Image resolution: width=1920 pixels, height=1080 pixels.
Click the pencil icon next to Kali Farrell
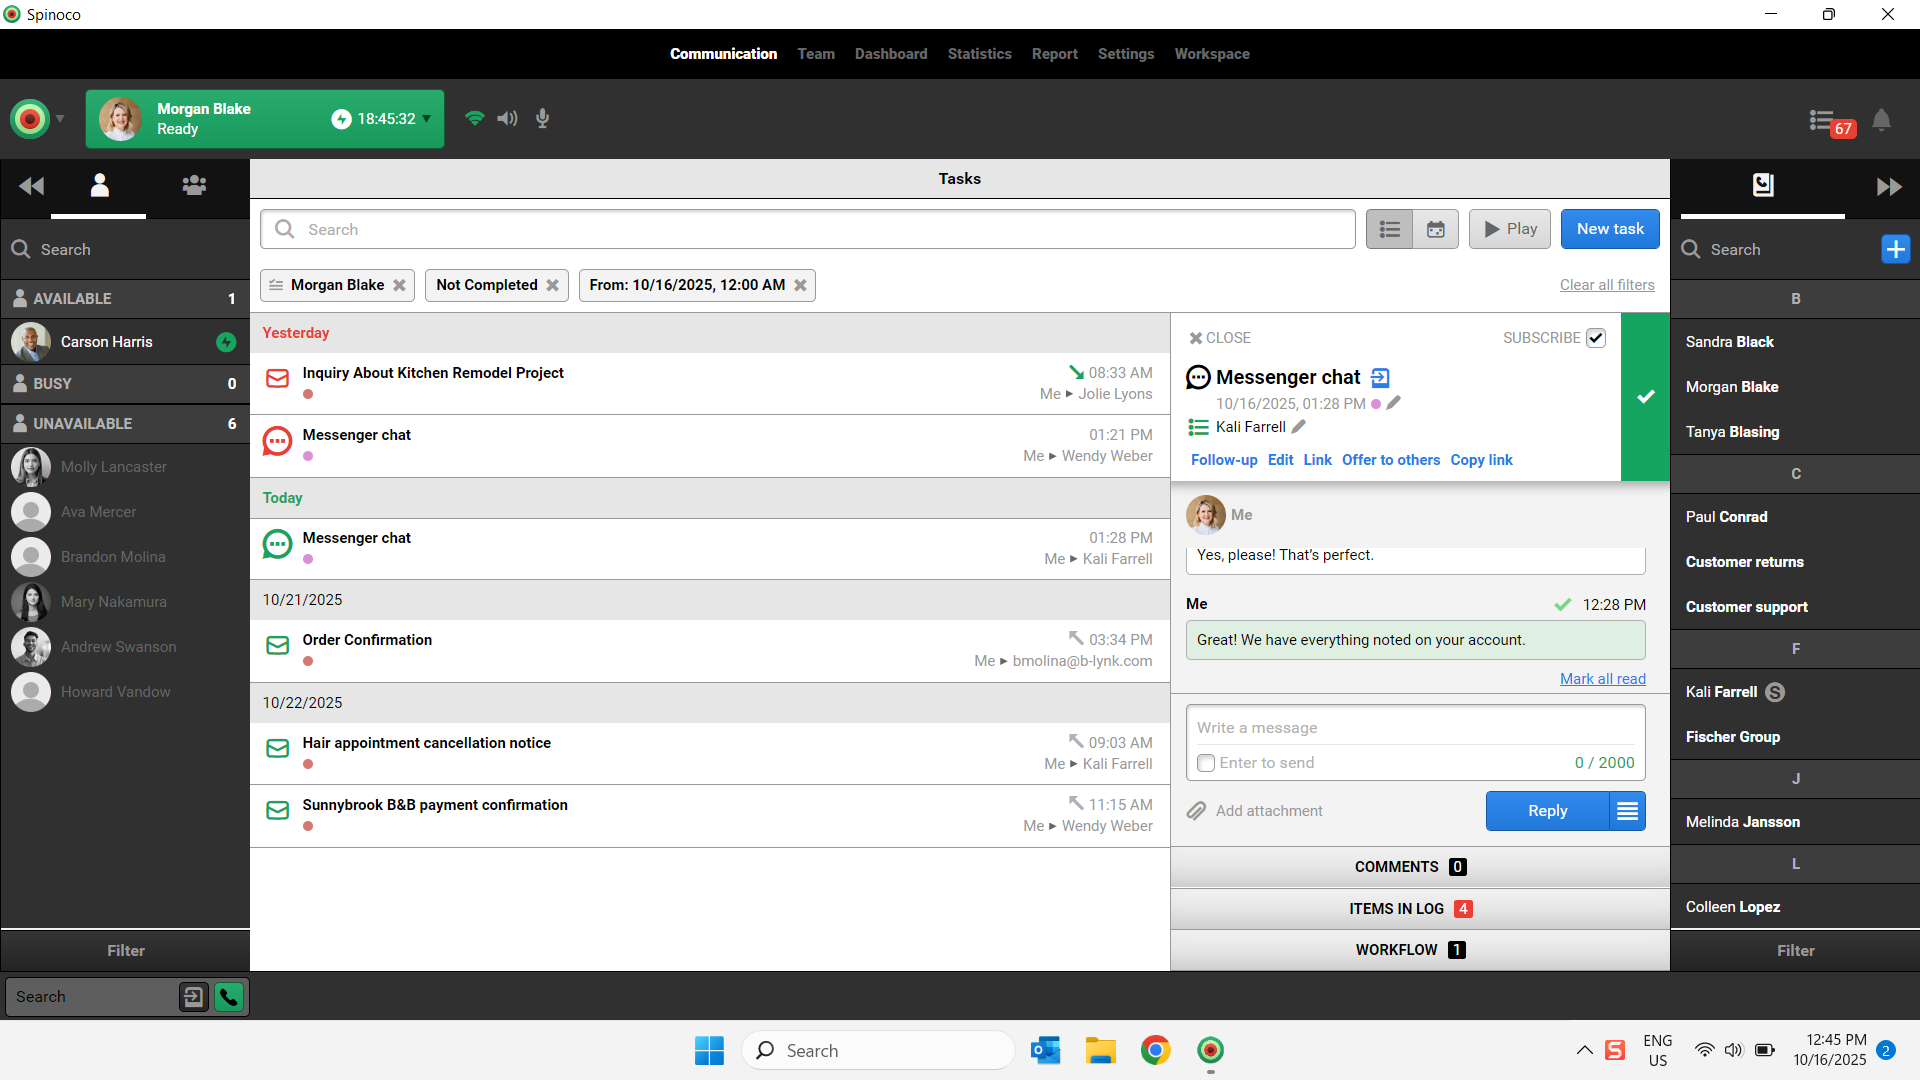coord(1299,427)
